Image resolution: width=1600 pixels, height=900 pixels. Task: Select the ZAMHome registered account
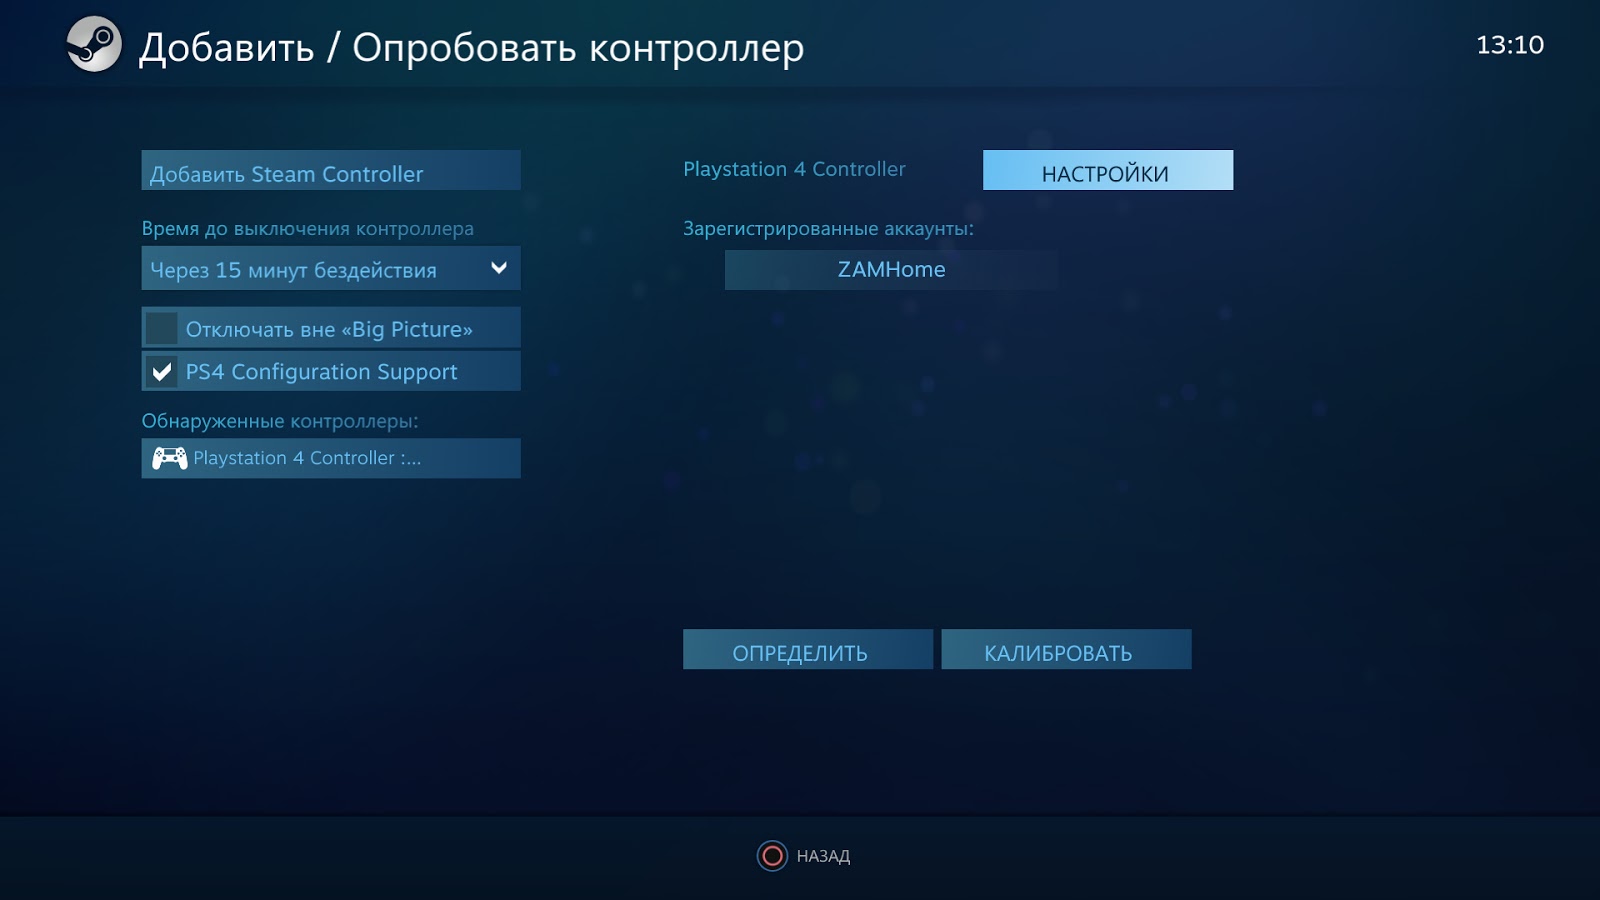[891, 270]
